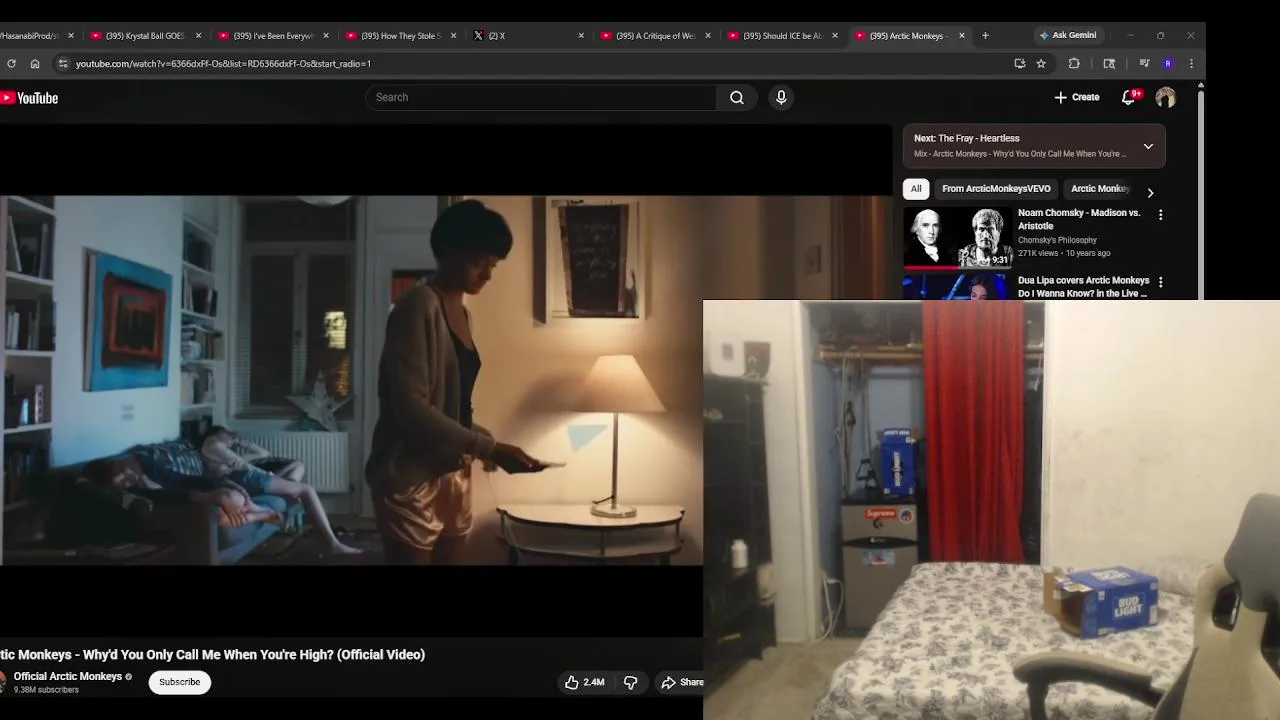1280x720 pixels.
Task: Open Noam Chomsky - Madison vs. Aristotle title
Action: [x=1079, y=219]
